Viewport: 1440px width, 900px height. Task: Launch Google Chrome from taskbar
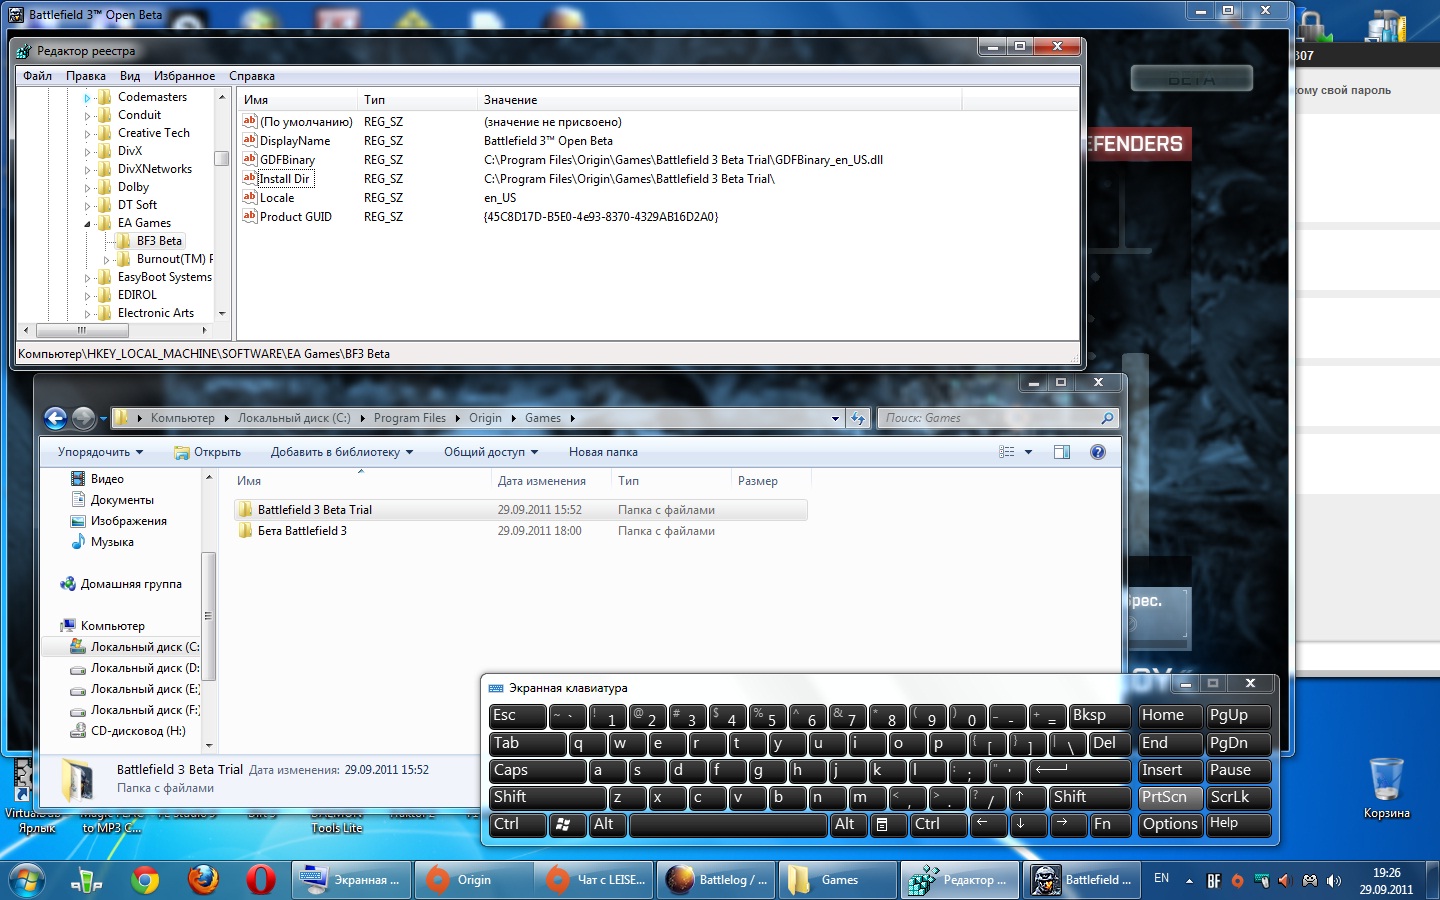(x=145, y=880)
